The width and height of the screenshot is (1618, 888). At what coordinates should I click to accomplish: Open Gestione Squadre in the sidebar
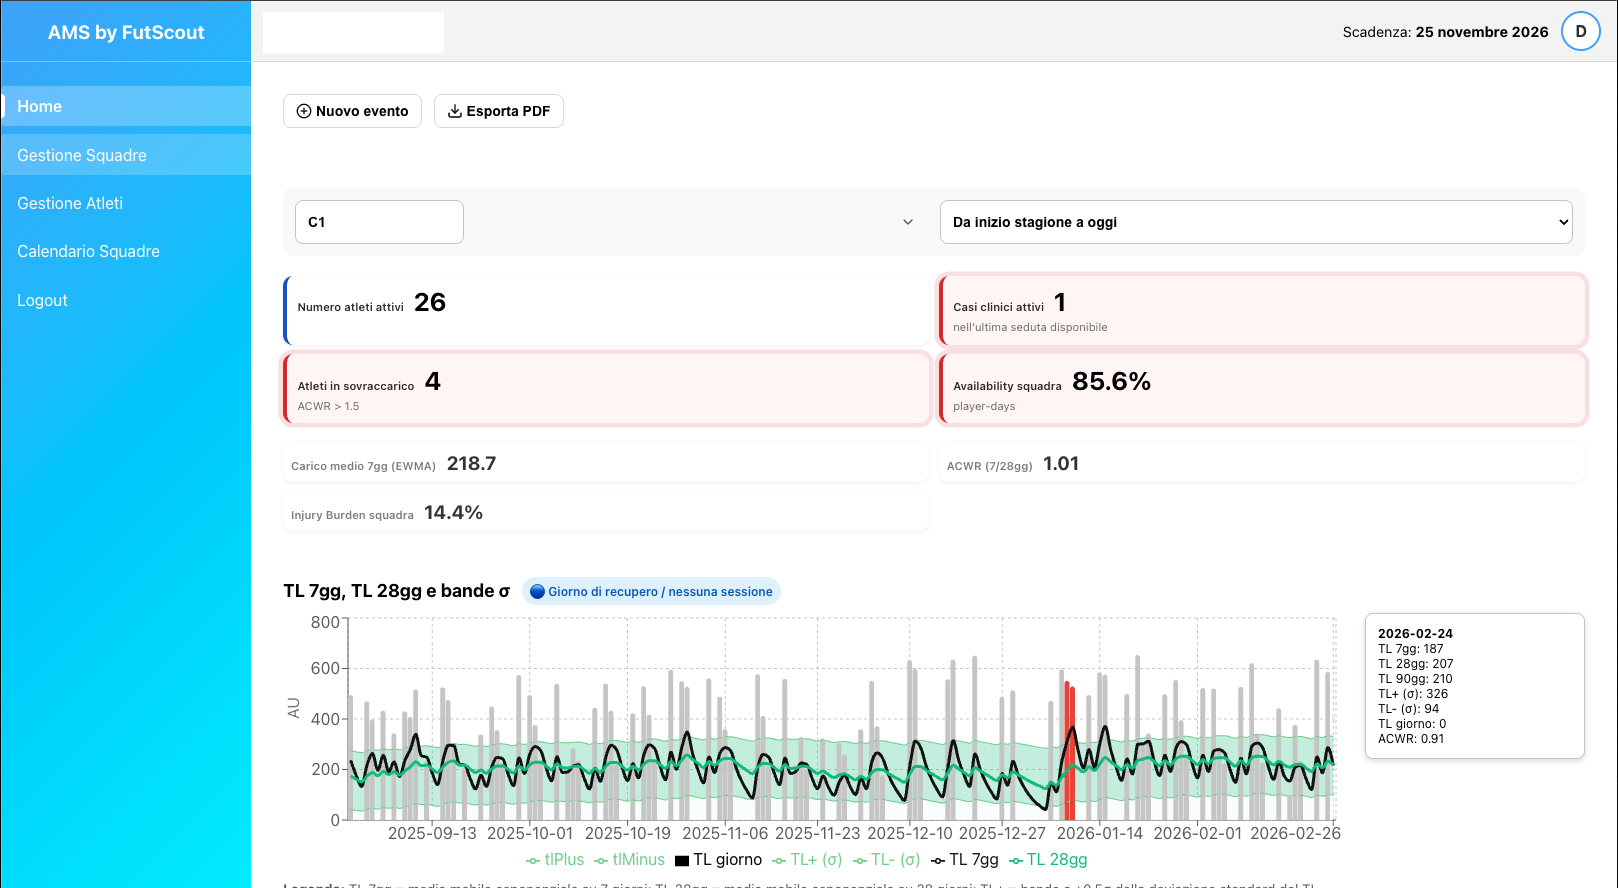pos(126,155)
